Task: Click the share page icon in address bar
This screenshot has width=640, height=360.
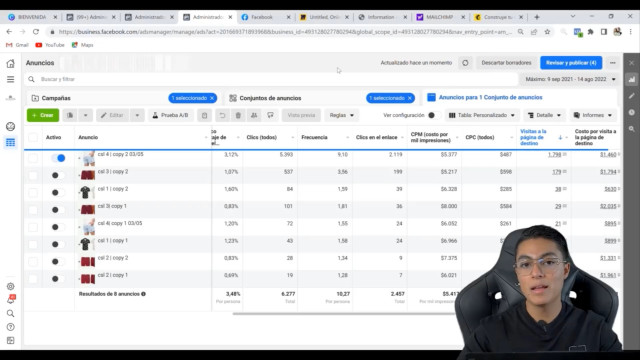Action: click(534, 31)
